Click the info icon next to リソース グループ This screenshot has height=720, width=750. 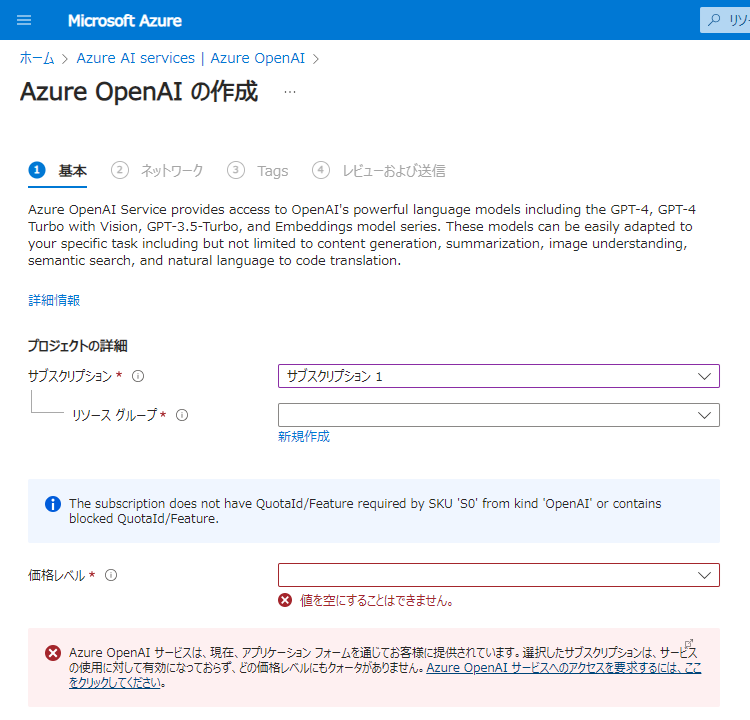click(x=182, y=415)
